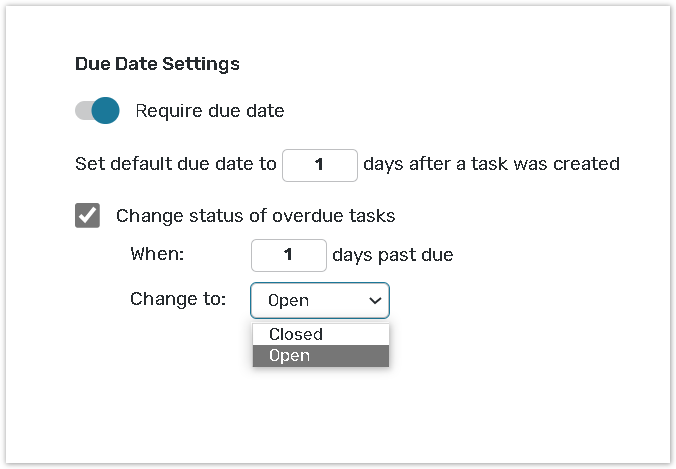Focus the days past due input field
The width and height of the screenshot is (676, 469).
[x=288, y=255]
